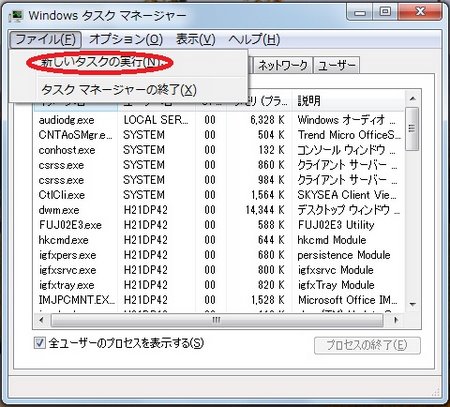This screenshot has height=407, width=450.
Task: Click the Windows オーディオ description
Action: tap(347, 120)
